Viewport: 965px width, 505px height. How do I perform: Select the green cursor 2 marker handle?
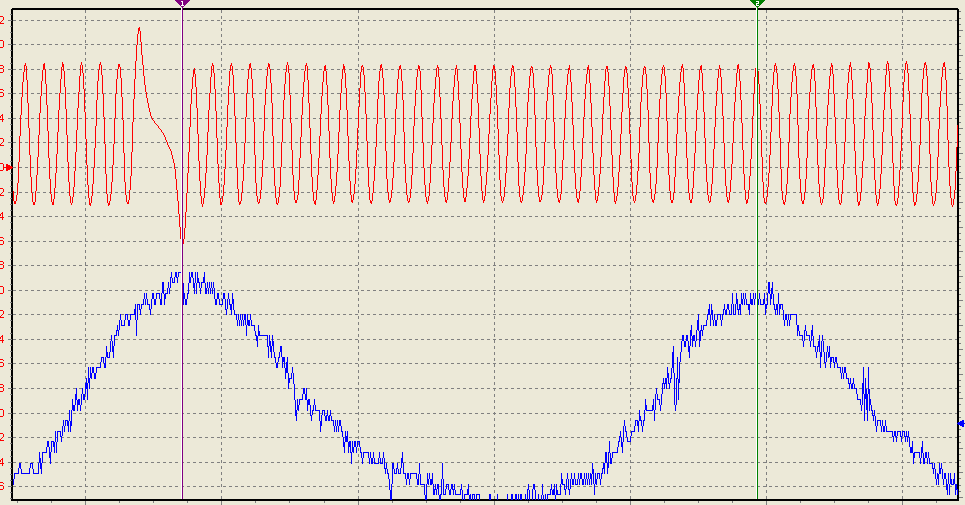pyautogui.click(x=758, y=3)
